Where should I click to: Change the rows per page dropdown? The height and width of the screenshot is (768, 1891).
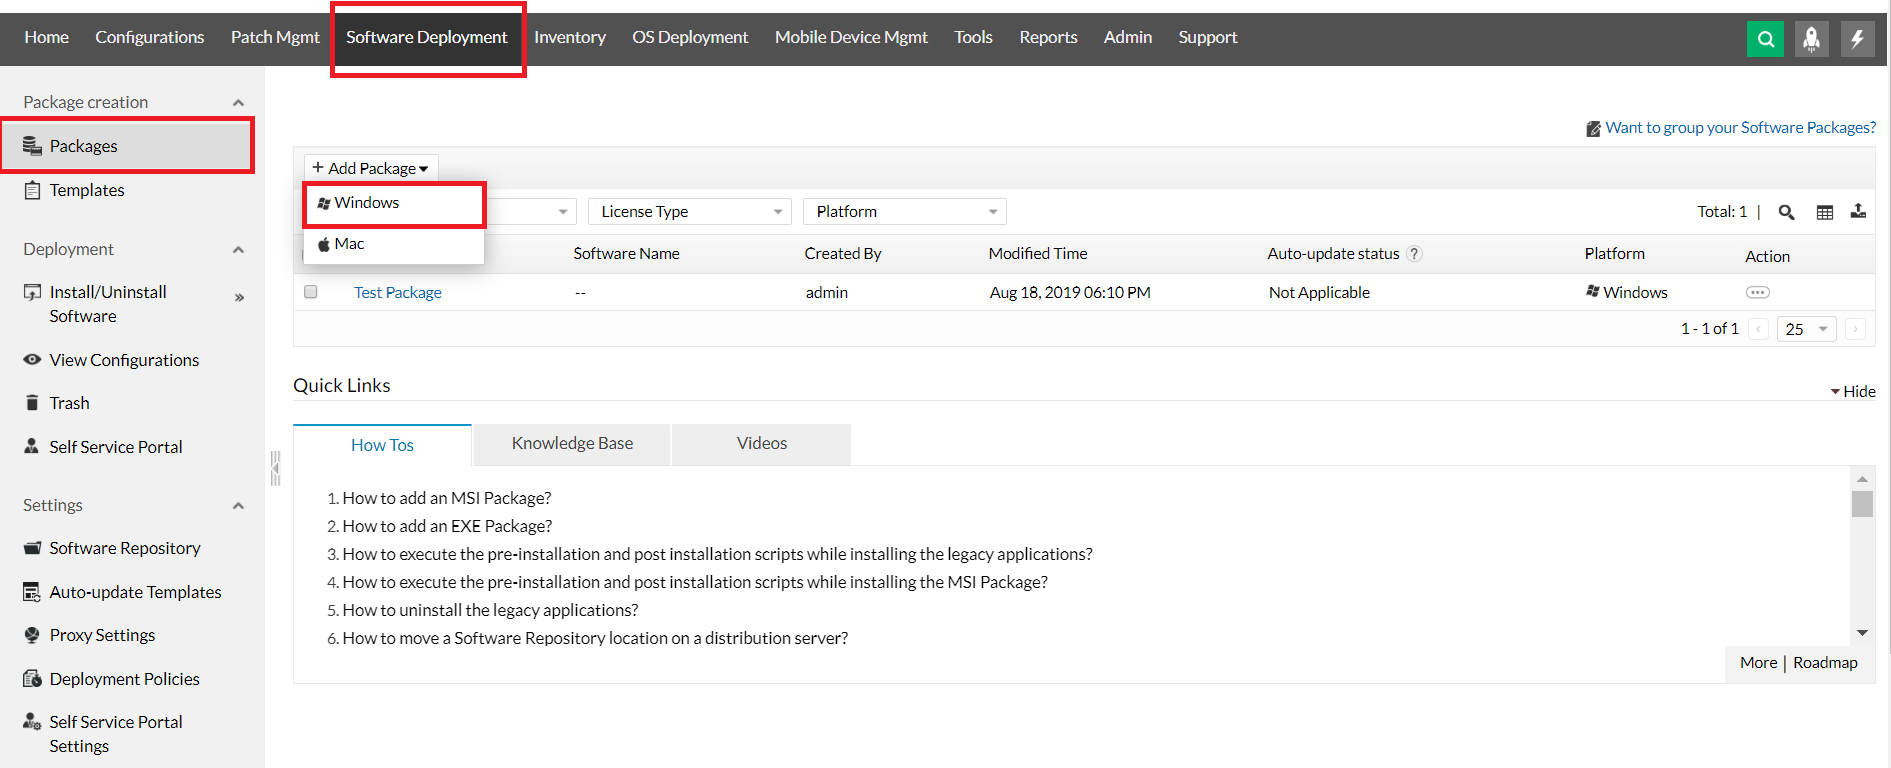(1806, 329)
